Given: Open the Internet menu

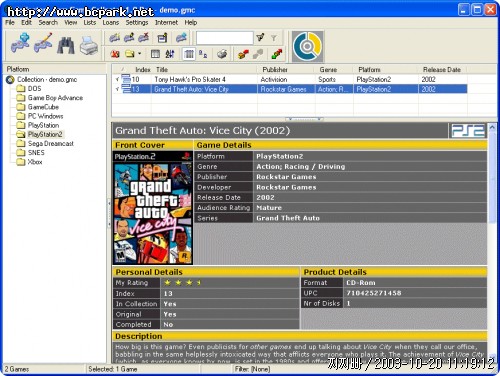Looking at the screenshot, I should 166,23.
